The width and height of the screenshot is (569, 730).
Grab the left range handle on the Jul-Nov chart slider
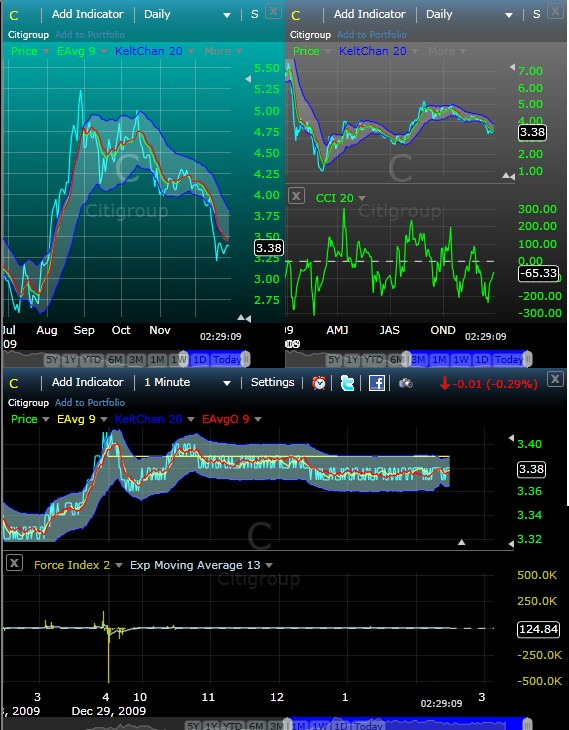coord(184,359)
